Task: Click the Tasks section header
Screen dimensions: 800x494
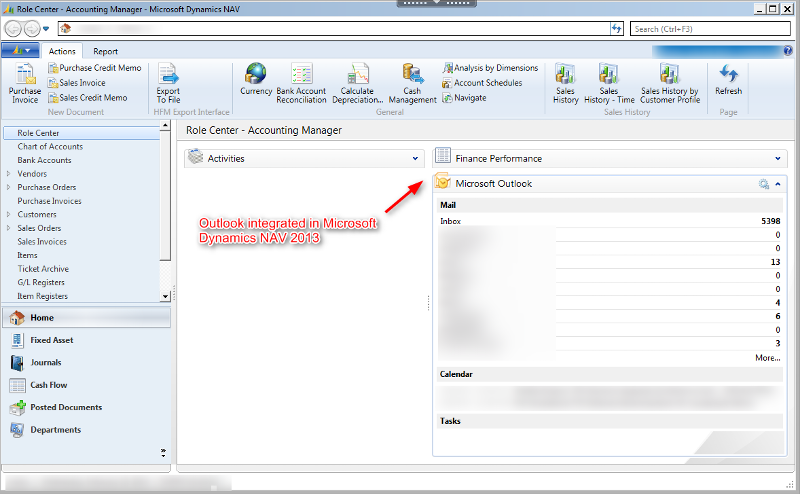Action: 610,421
